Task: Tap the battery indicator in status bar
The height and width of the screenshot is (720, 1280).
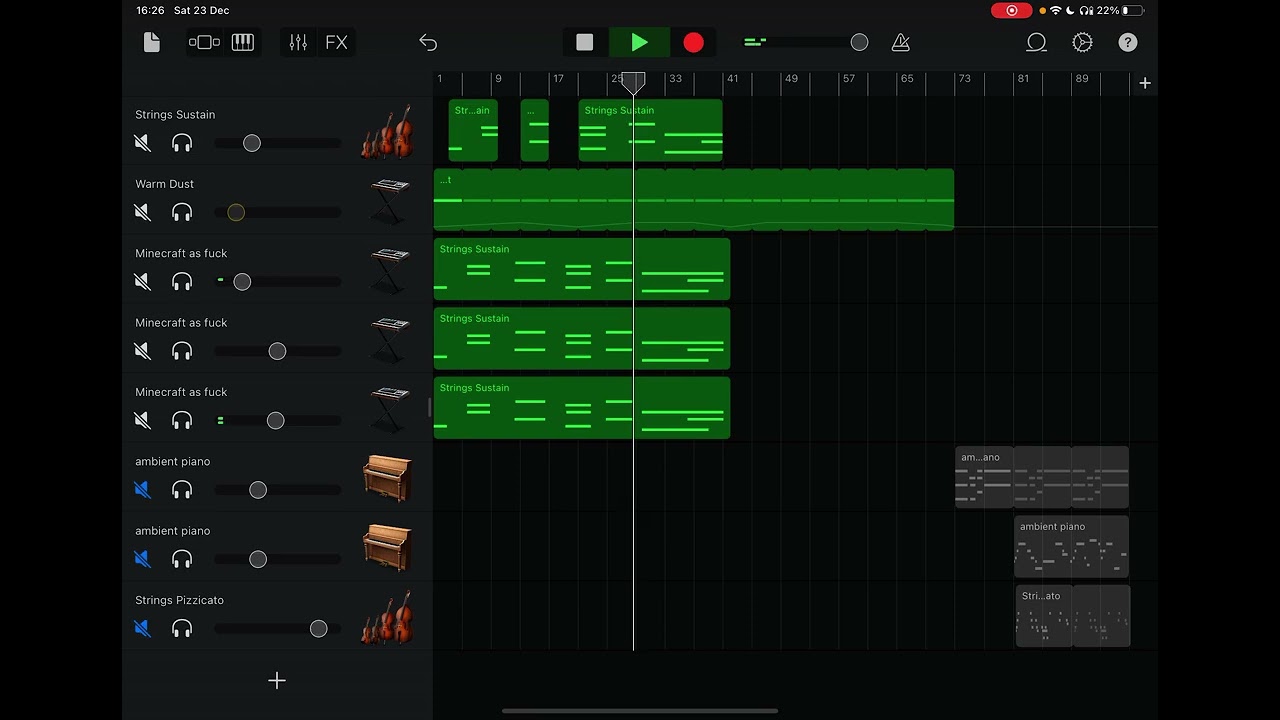Action: pyautogui.click(x=1132, y=10)
